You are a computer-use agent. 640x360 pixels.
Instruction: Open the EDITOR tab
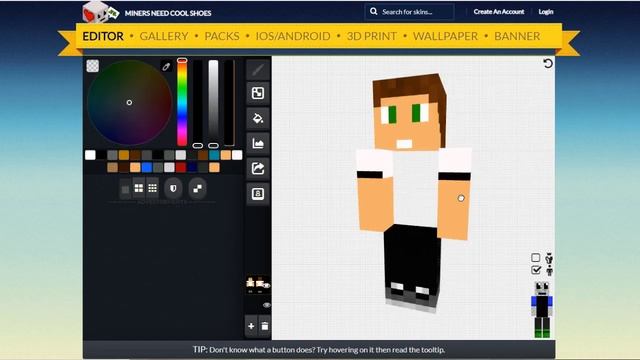(103, 36)
